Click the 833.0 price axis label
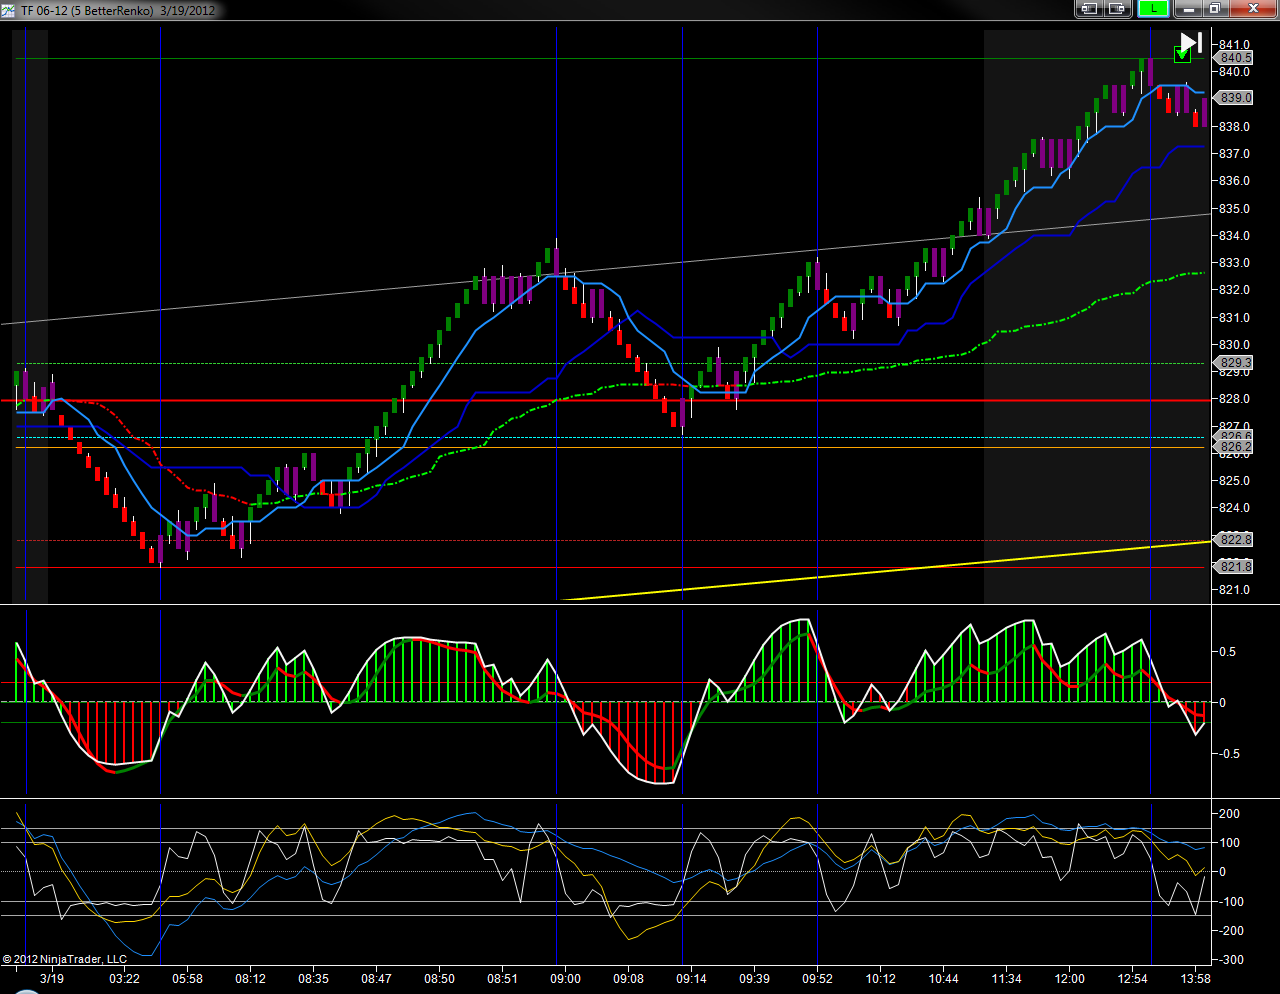The image size is (1280, 994). (1235, 263)
